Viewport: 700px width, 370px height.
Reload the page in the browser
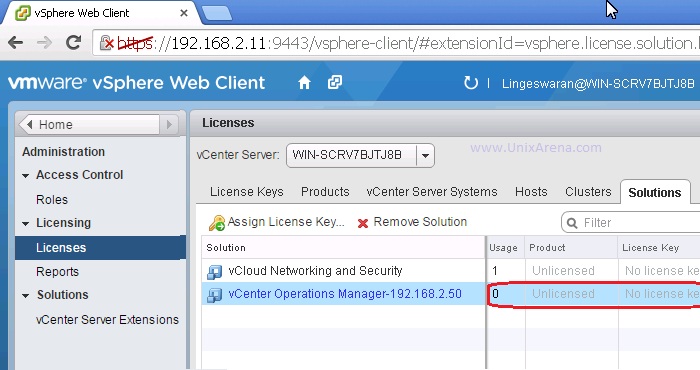(x=73, y=43)
